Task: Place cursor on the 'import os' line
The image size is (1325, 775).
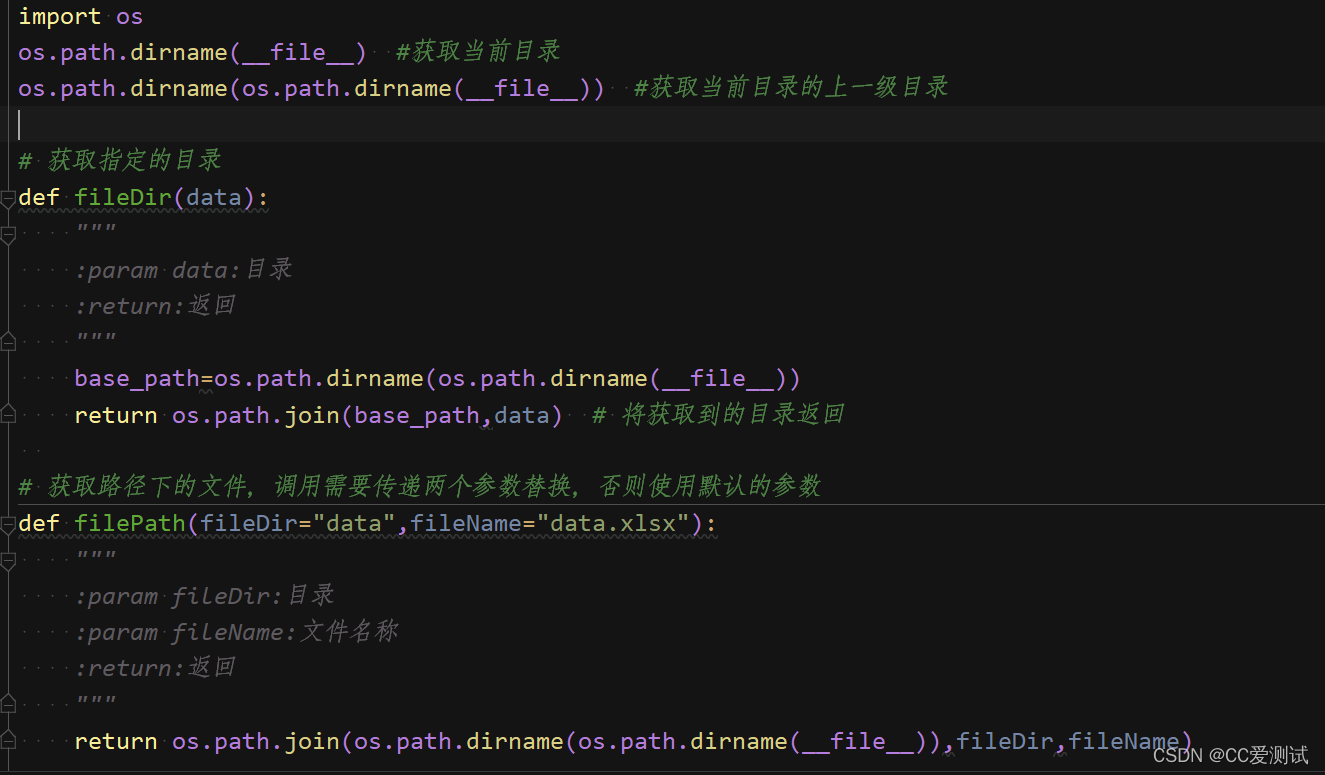Action: (81, 16)
